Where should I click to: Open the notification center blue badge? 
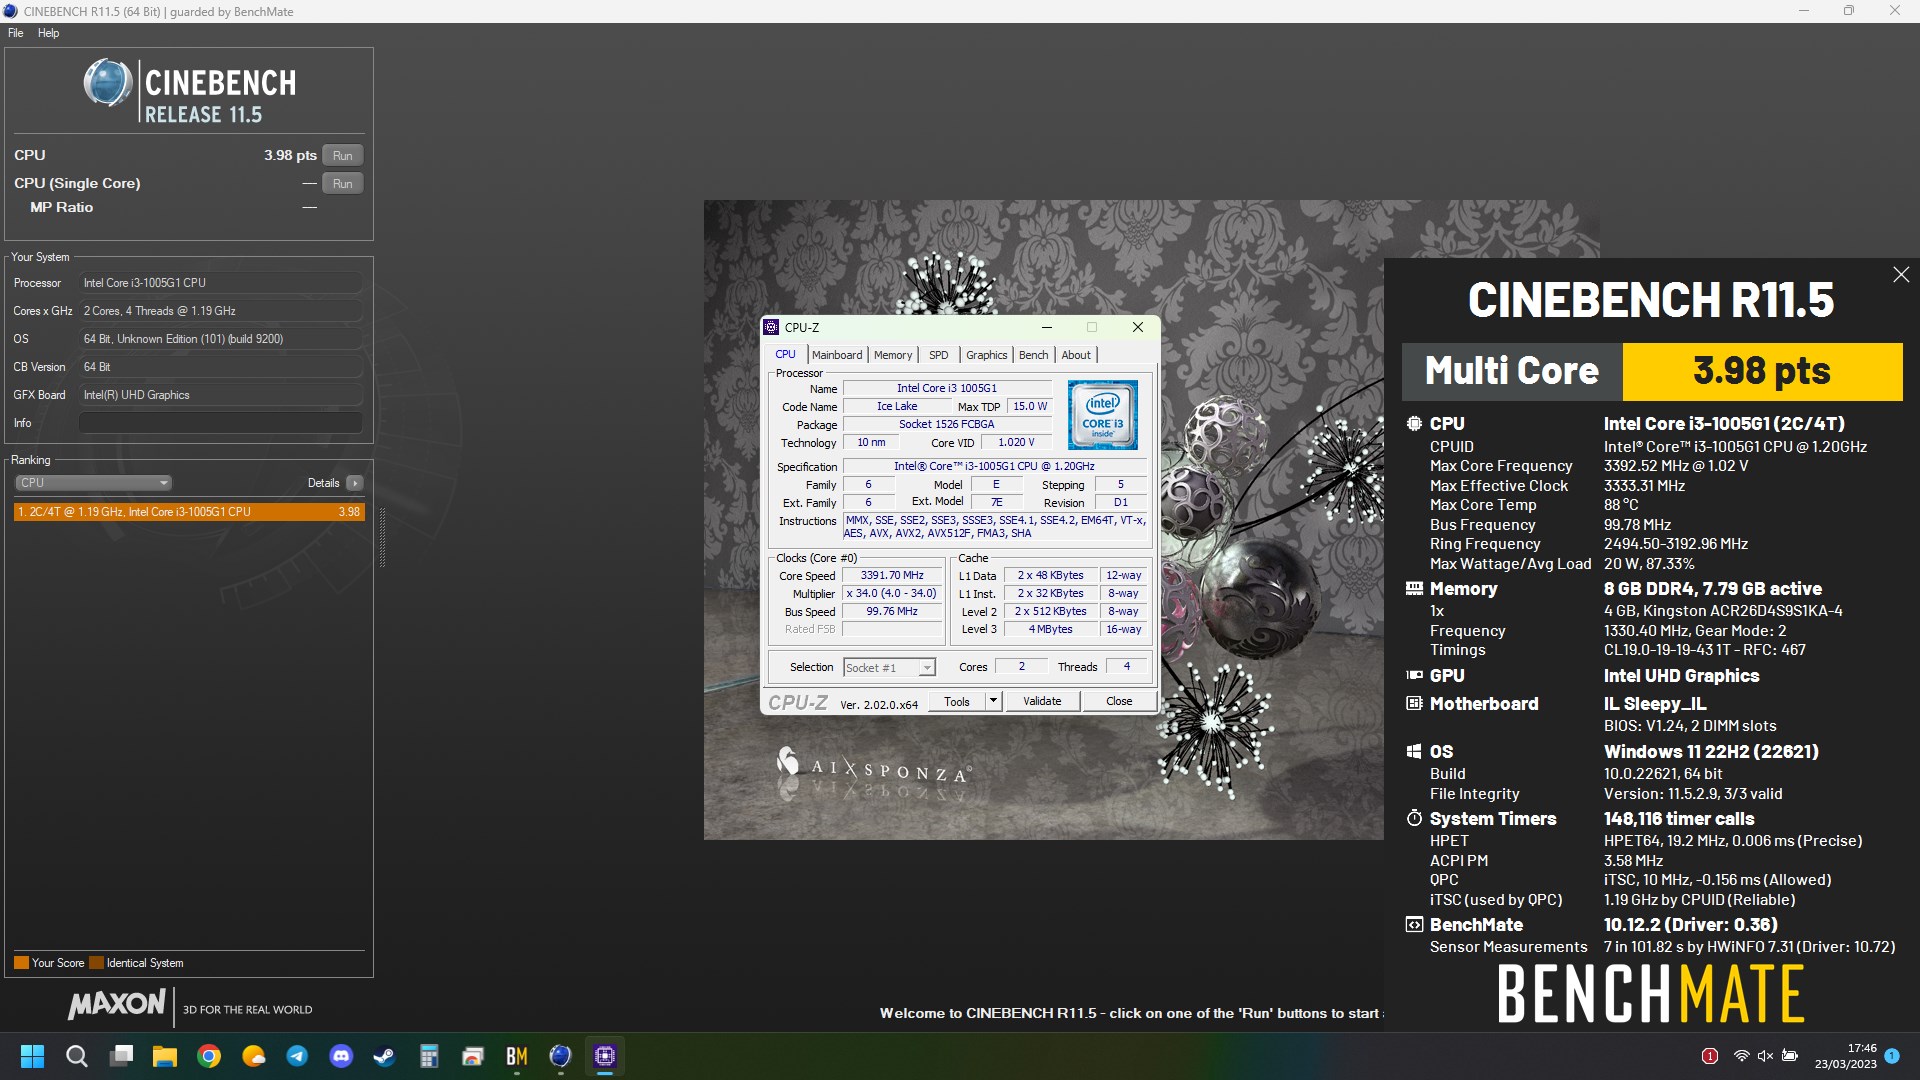tap(1891, 1055)
